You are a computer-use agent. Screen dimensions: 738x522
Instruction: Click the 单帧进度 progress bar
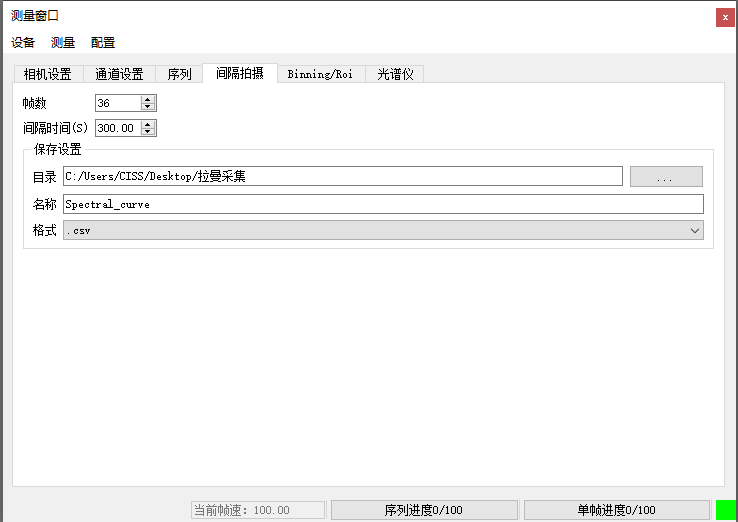point(617,510)
